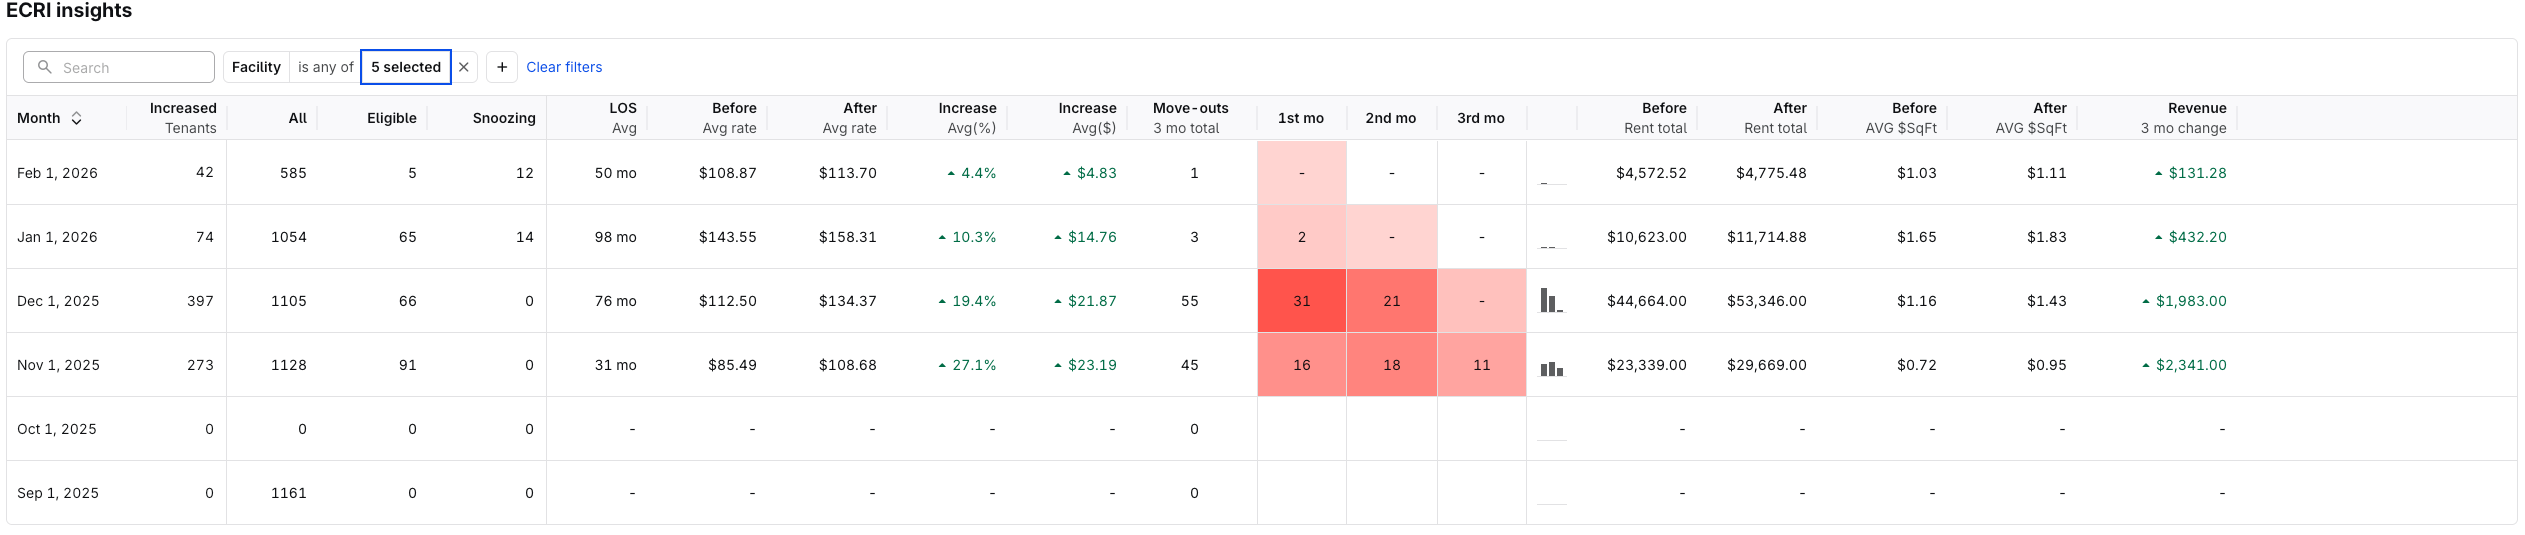Remove the Facility filter with X icon
This screenshot has width=2525, height=535.
tap(464, 67)
